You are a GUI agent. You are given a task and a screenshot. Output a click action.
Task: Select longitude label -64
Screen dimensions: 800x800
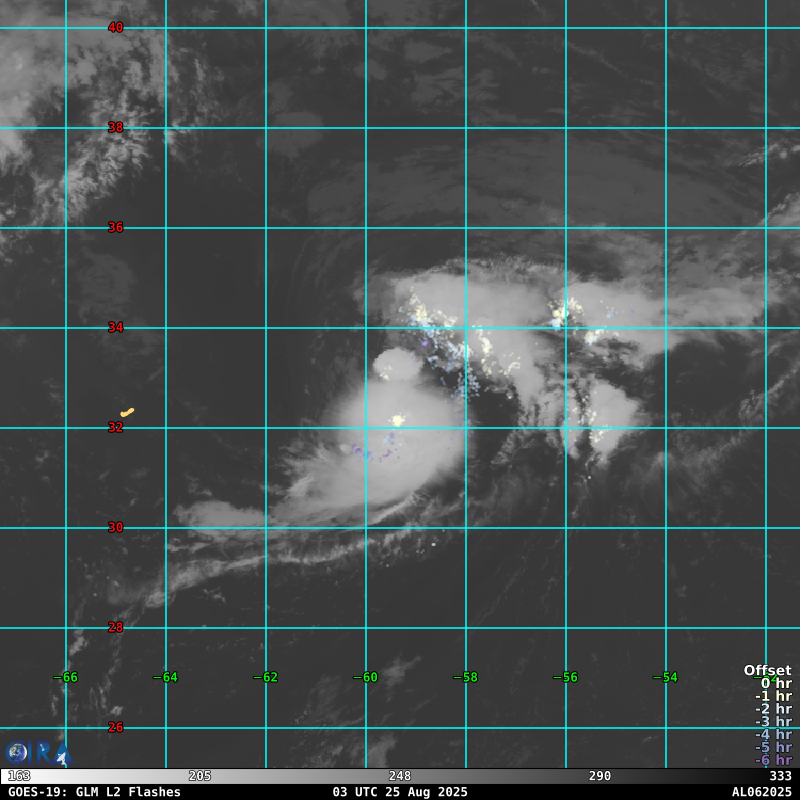(x=165, y=678)
